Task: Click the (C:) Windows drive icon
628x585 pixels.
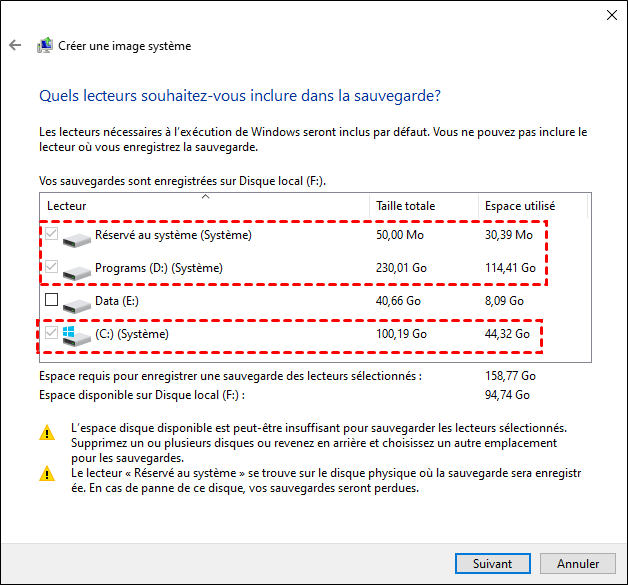Action: point(76,336)
